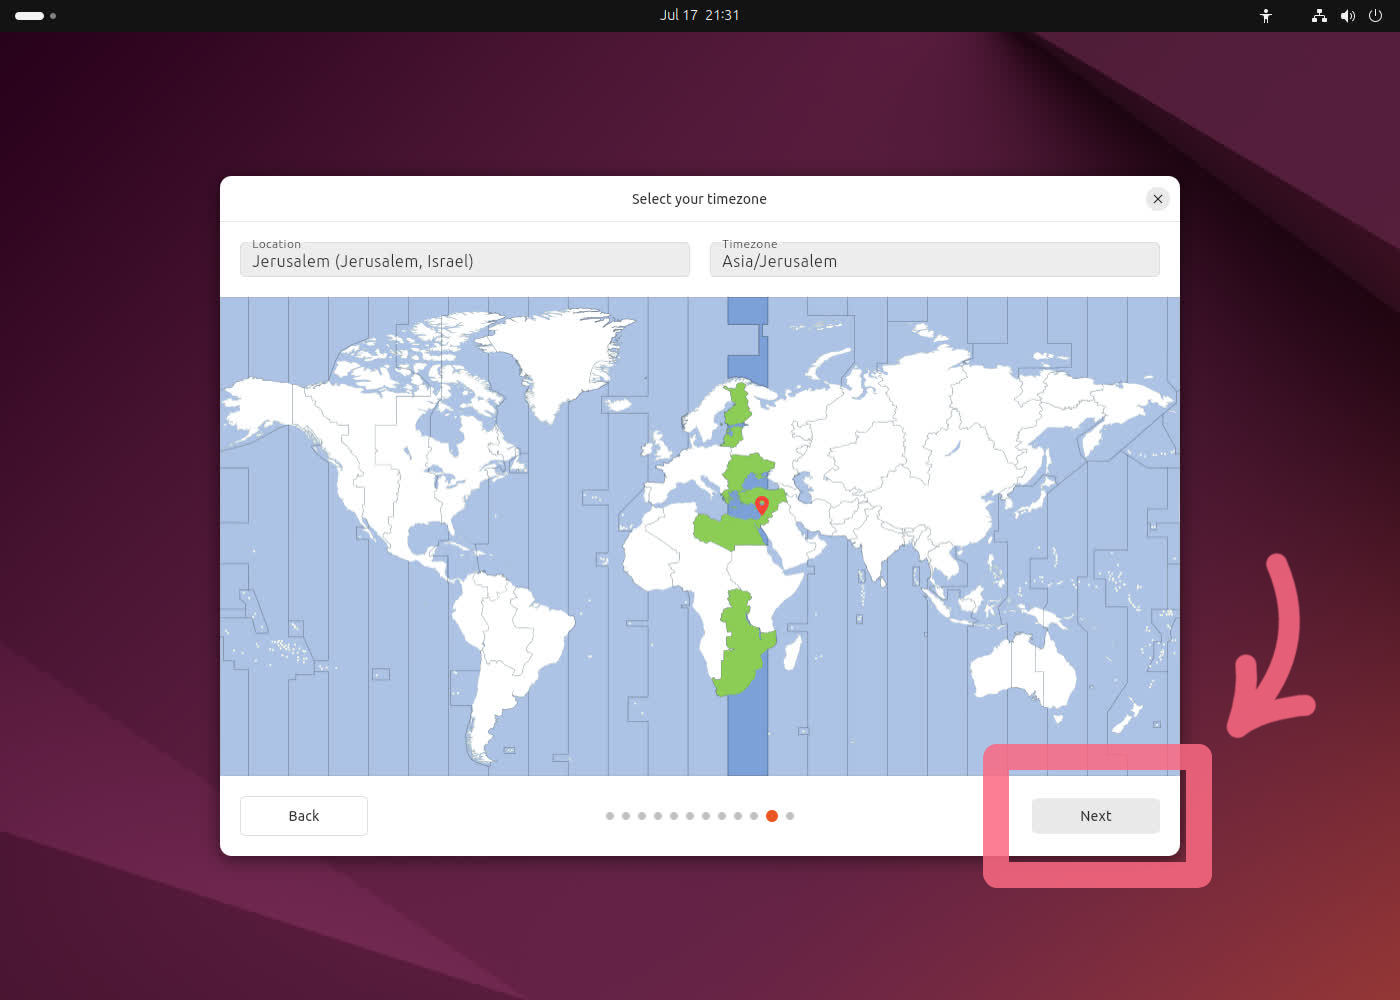Click the green highlighted region in southern Africa
Viewport: 1400px width, 1000px height.
pyautogui.click(x=742, y=650)
